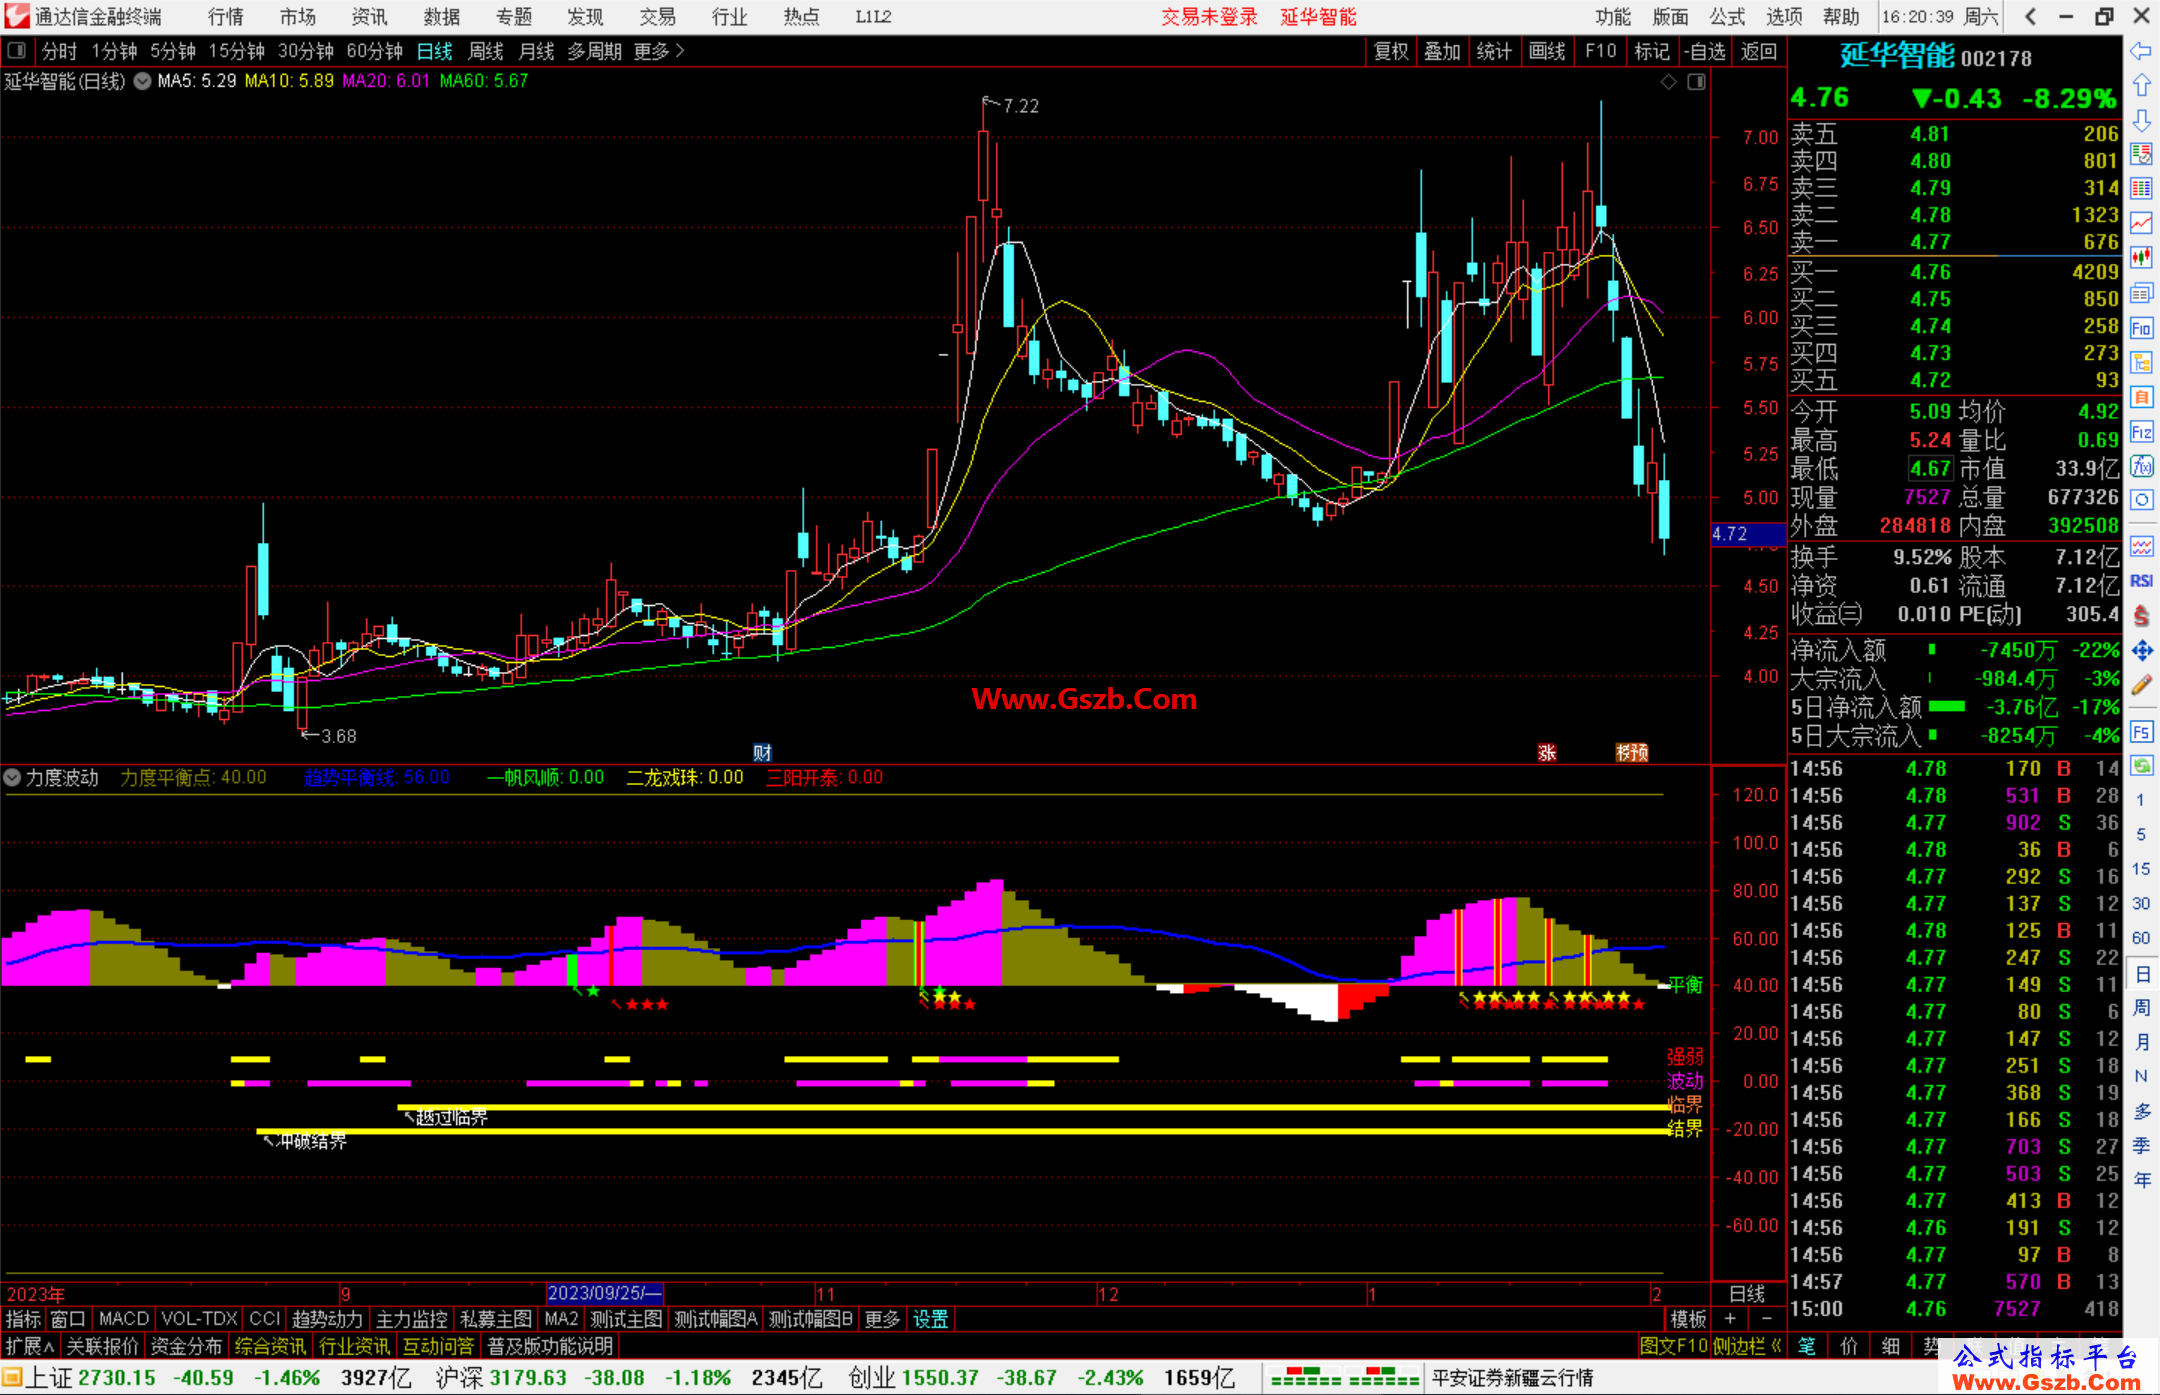Click the 张 marker below the price chart
2160x1395 pixels.
pos(1547,753)
